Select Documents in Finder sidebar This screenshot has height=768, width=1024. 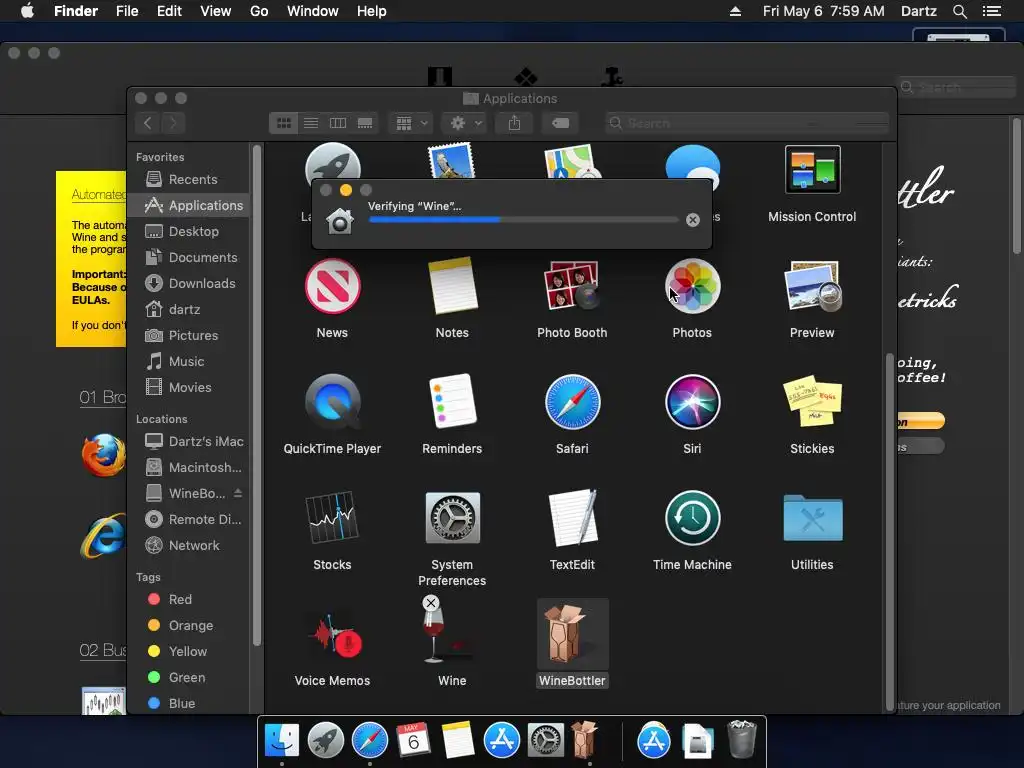click(189, 257)
